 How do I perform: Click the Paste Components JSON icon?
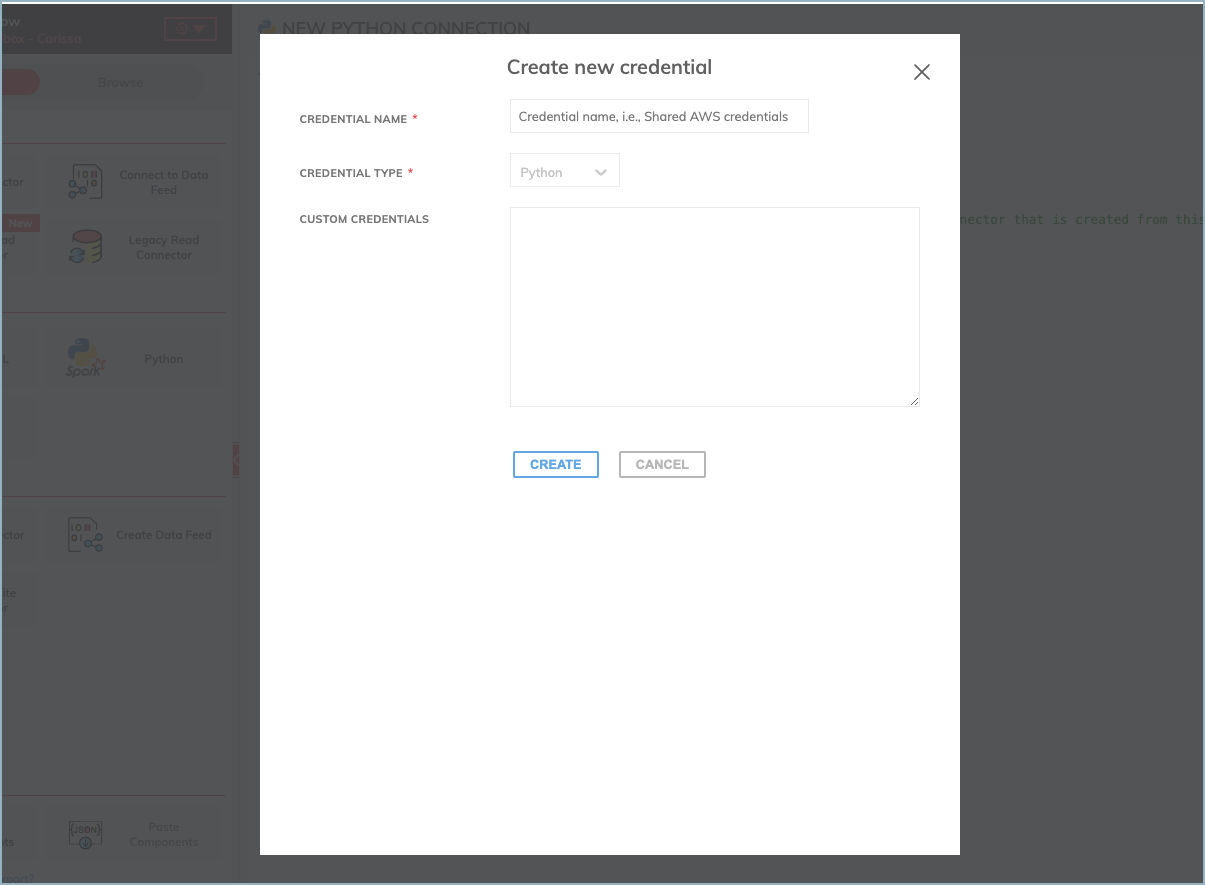click(85, 834)
